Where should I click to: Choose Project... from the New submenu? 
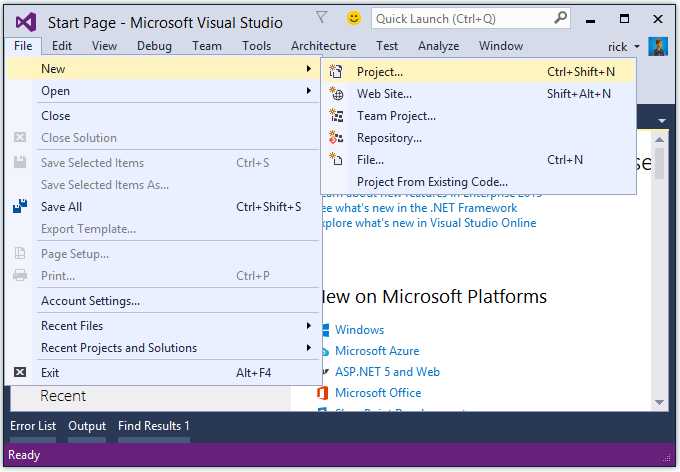pos(479,72)
